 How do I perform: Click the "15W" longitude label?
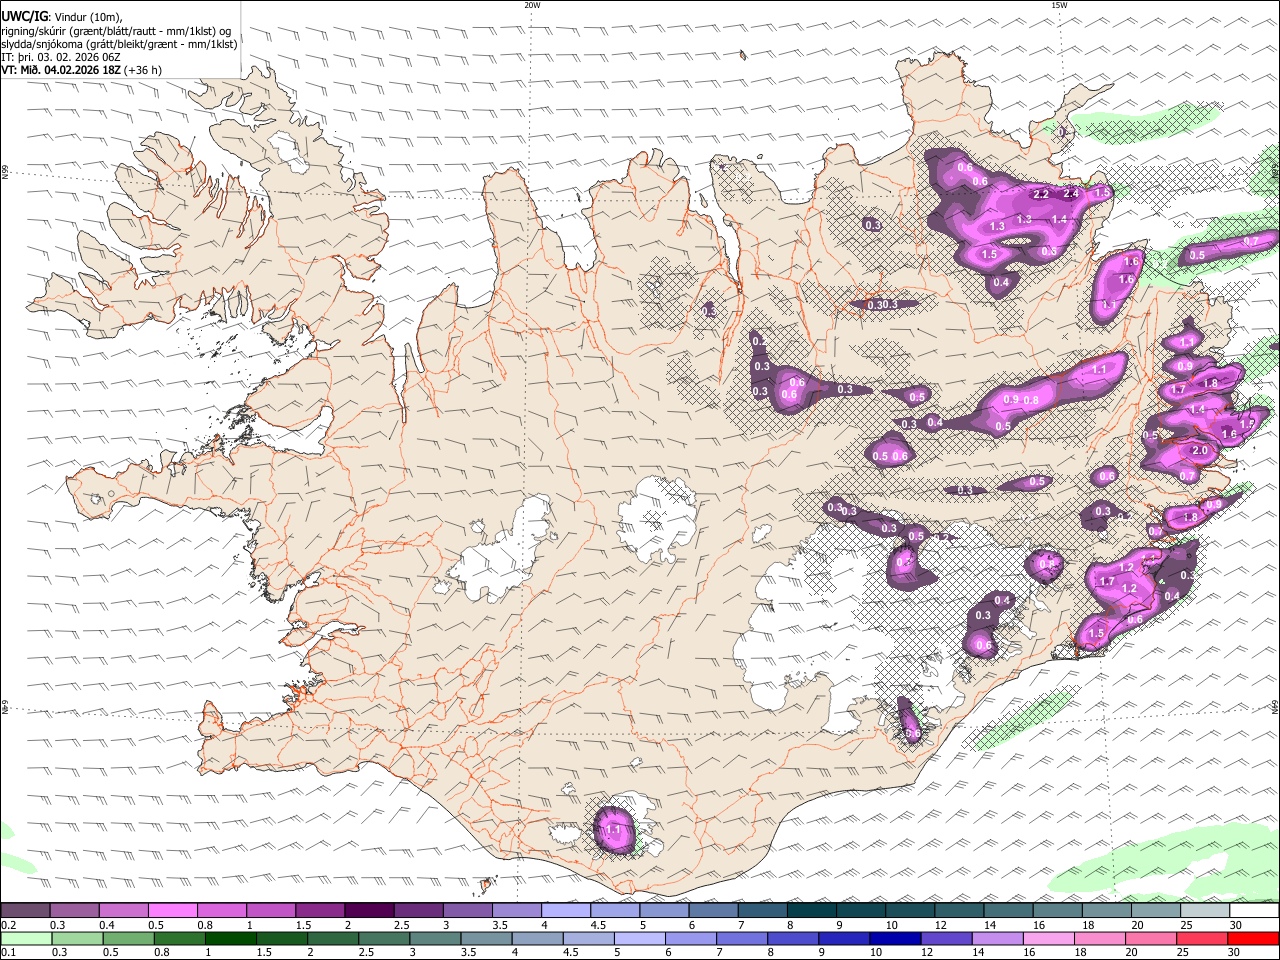pyautogui.click(x=1059, y=5)
